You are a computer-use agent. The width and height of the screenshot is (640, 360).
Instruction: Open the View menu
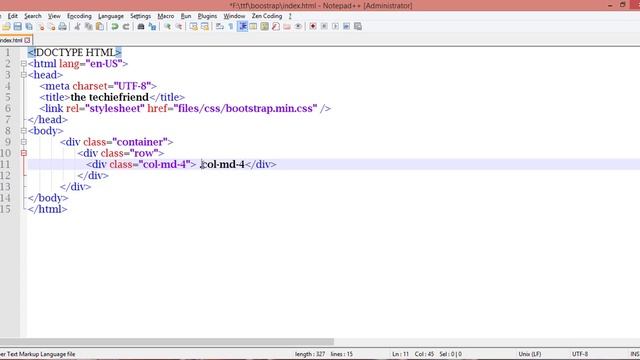click(54, 16)
